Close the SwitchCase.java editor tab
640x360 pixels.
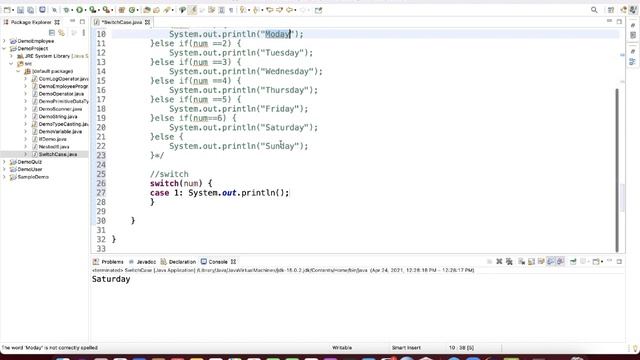point(147,22)
